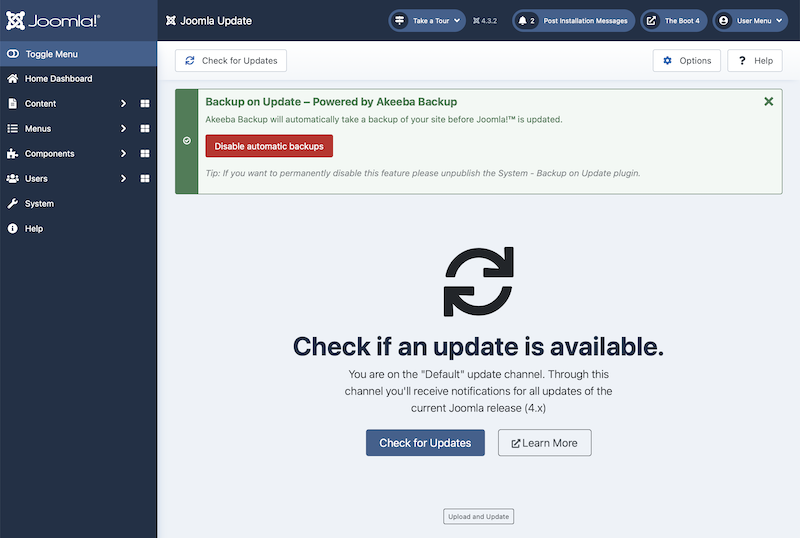The height and width of the screenshot is (538, 800).
Task: Open the User Menu dropdown
Action: [x=750, y=21]
